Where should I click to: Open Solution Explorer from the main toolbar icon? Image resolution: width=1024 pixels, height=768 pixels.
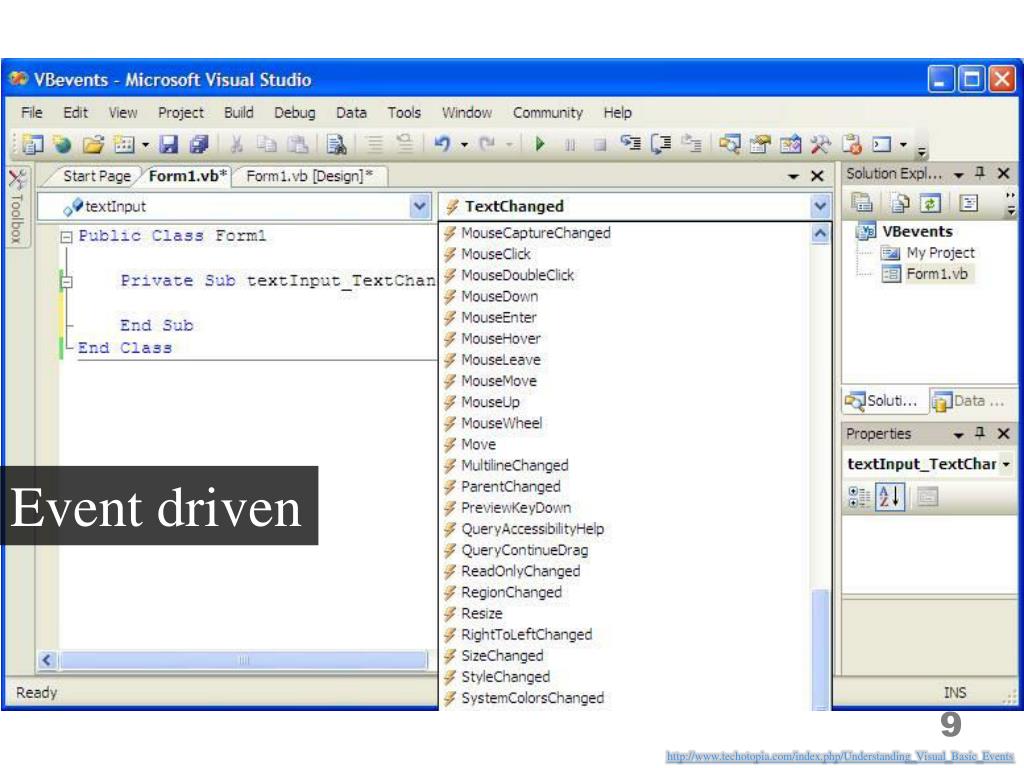(729, 144)
